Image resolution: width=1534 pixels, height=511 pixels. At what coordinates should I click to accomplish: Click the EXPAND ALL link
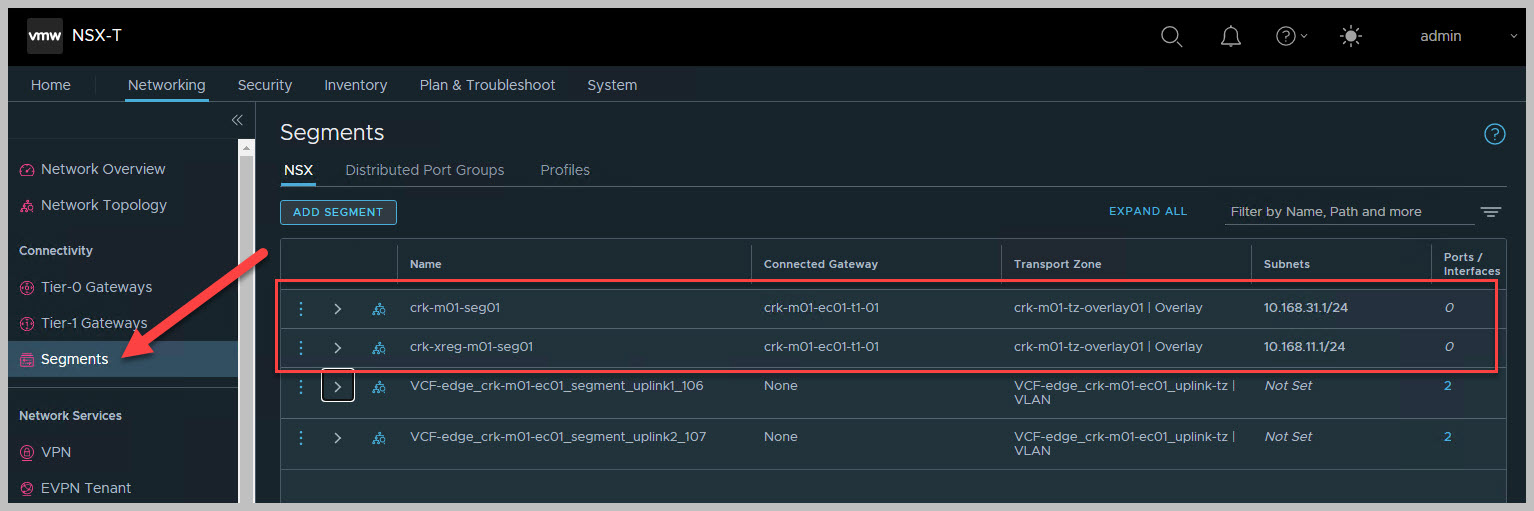[x=1147, y=211]
